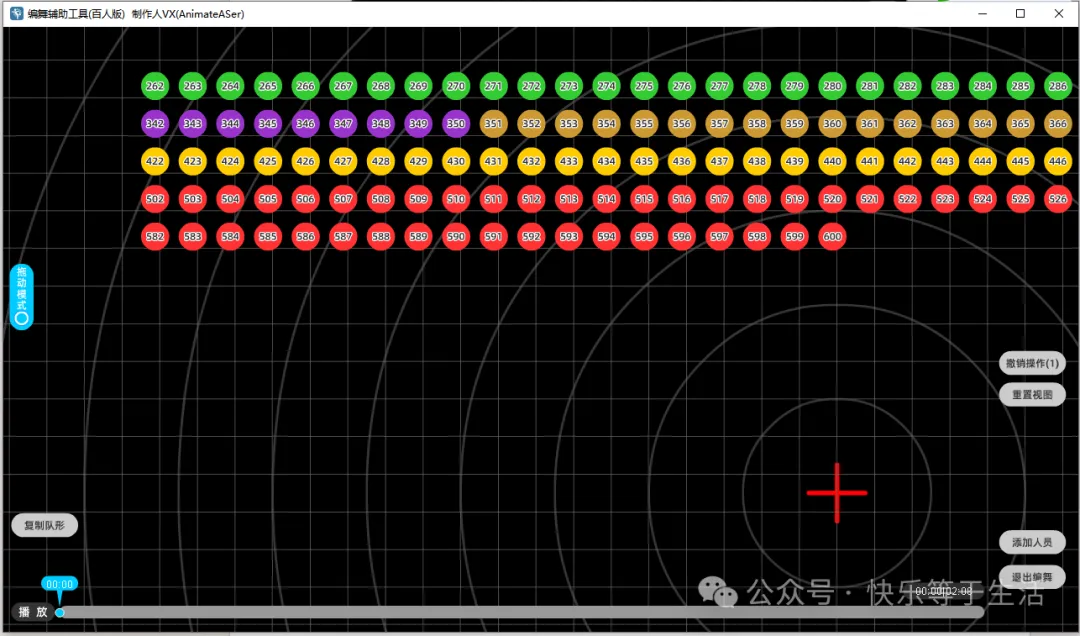
Task: Select tan dancer node 365
Action: click(x=1020, y=124)
